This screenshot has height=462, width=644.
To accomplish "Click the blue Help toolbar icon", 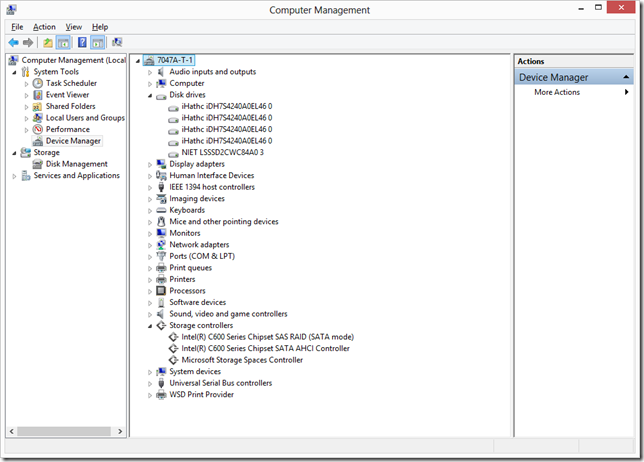I will [x=82, y=42].
